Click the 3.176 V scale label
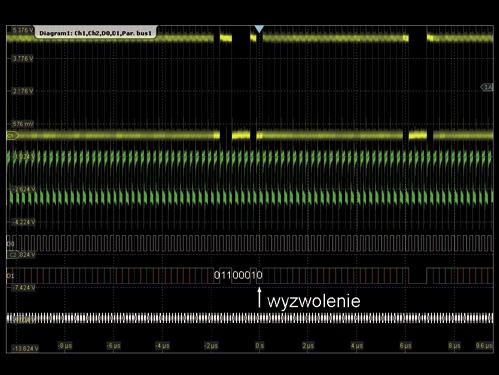This screenshot has height=375, width=499. (x=22, y=59)
